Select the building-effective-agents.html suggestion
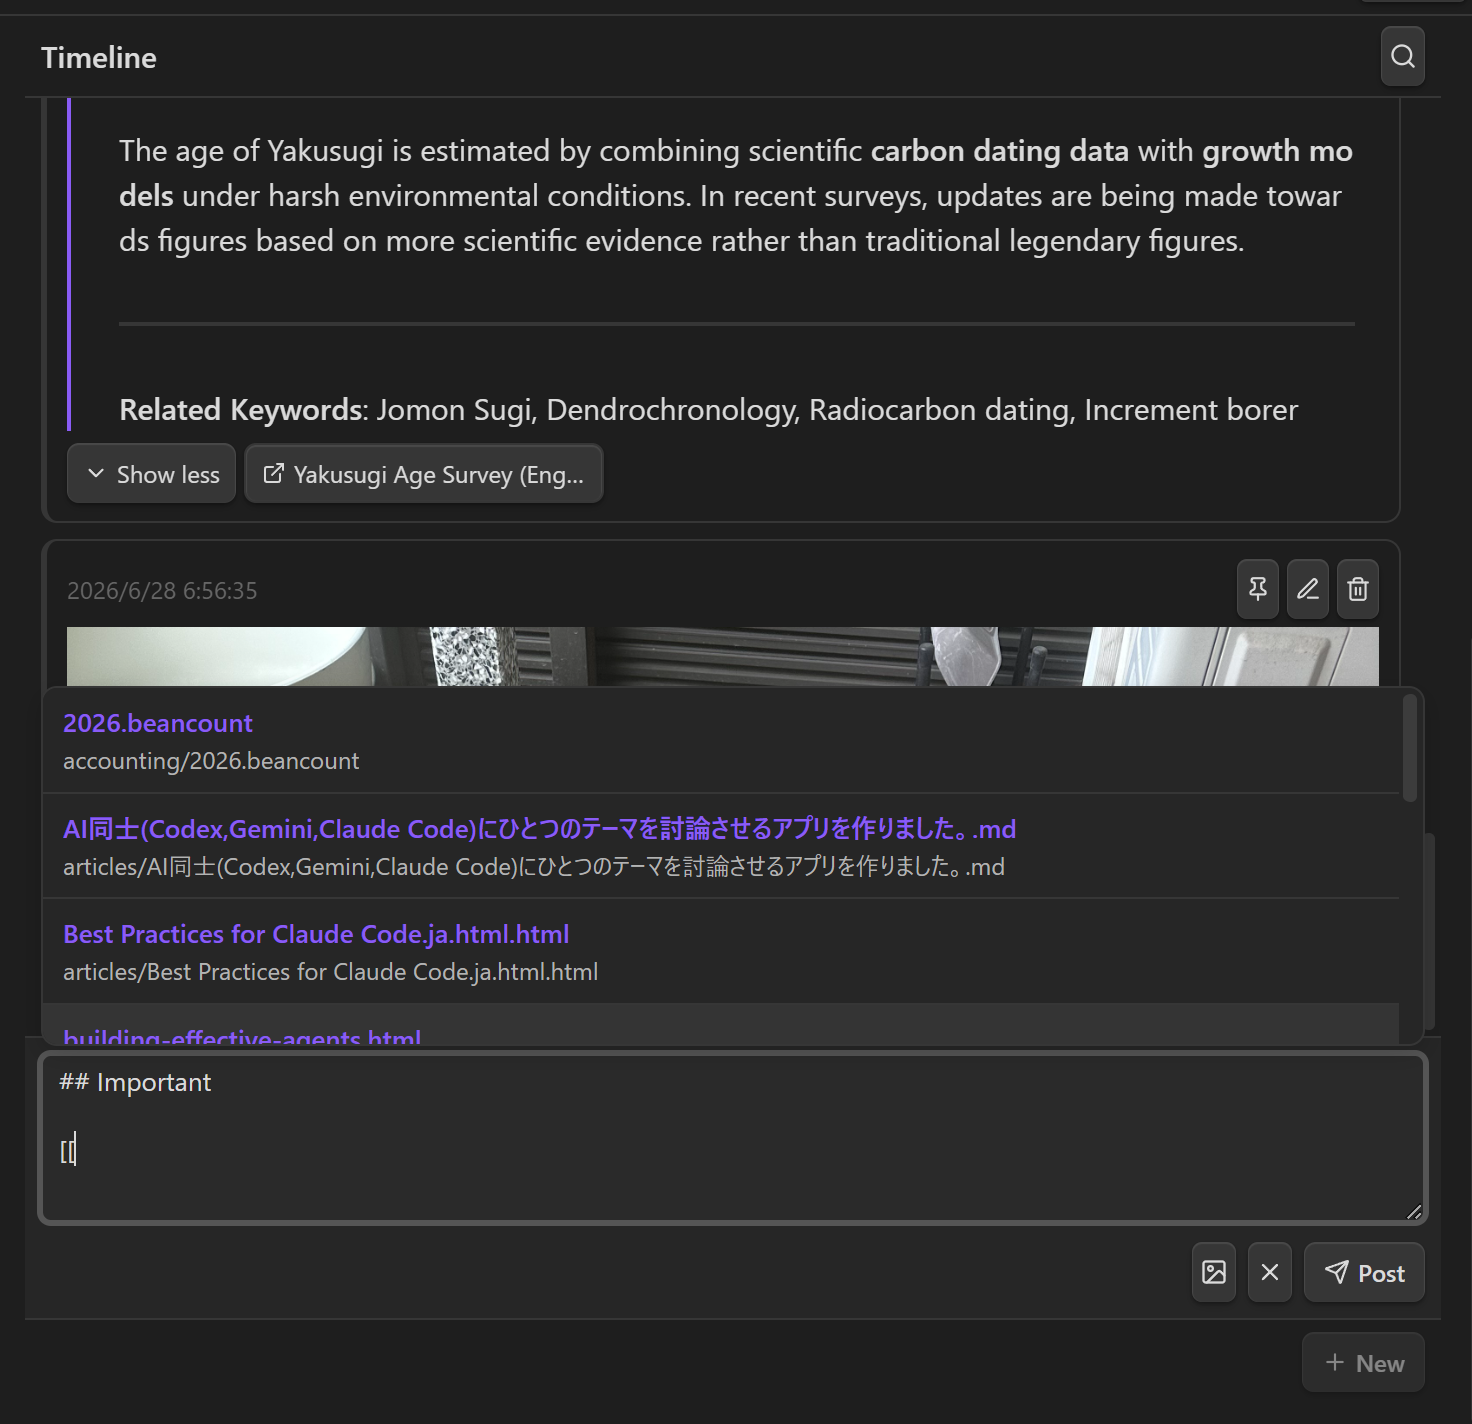The height and width of the screenshot is (1424, 1472). (720, 1025)
